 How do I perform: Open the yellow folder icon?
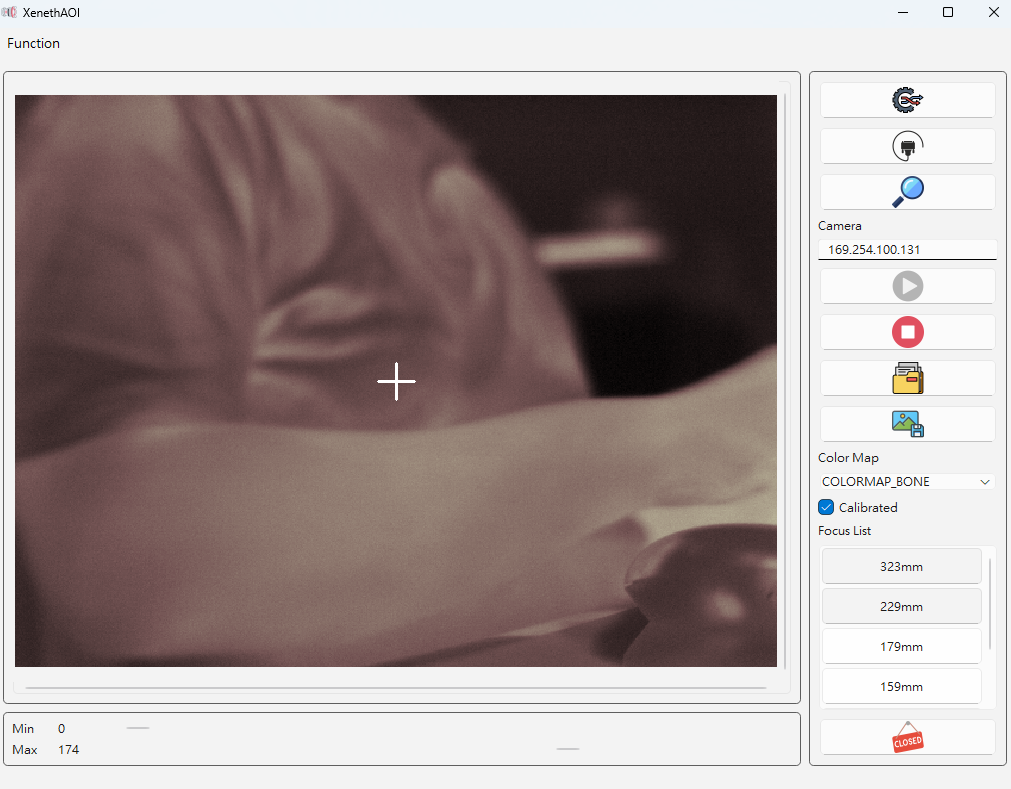pos(907,379)
